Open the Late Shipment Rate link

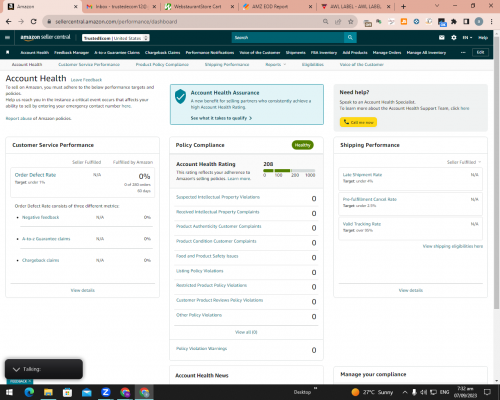coord(362,175)
